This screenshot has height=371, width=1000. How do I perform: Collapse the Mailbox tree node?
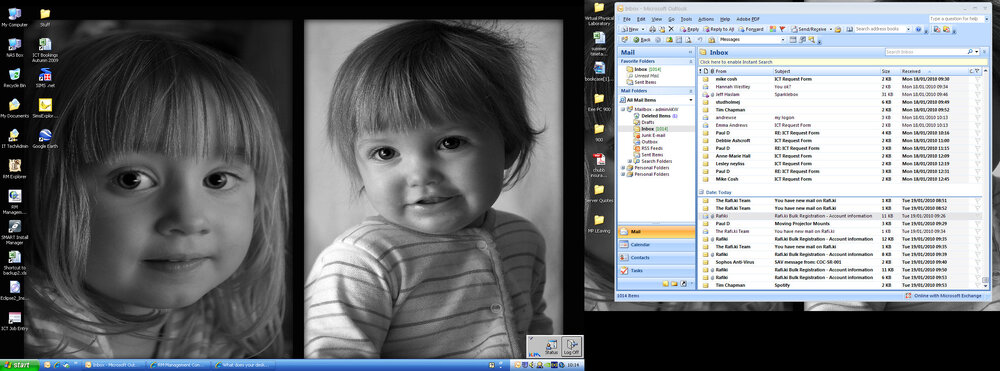[622, 109]
